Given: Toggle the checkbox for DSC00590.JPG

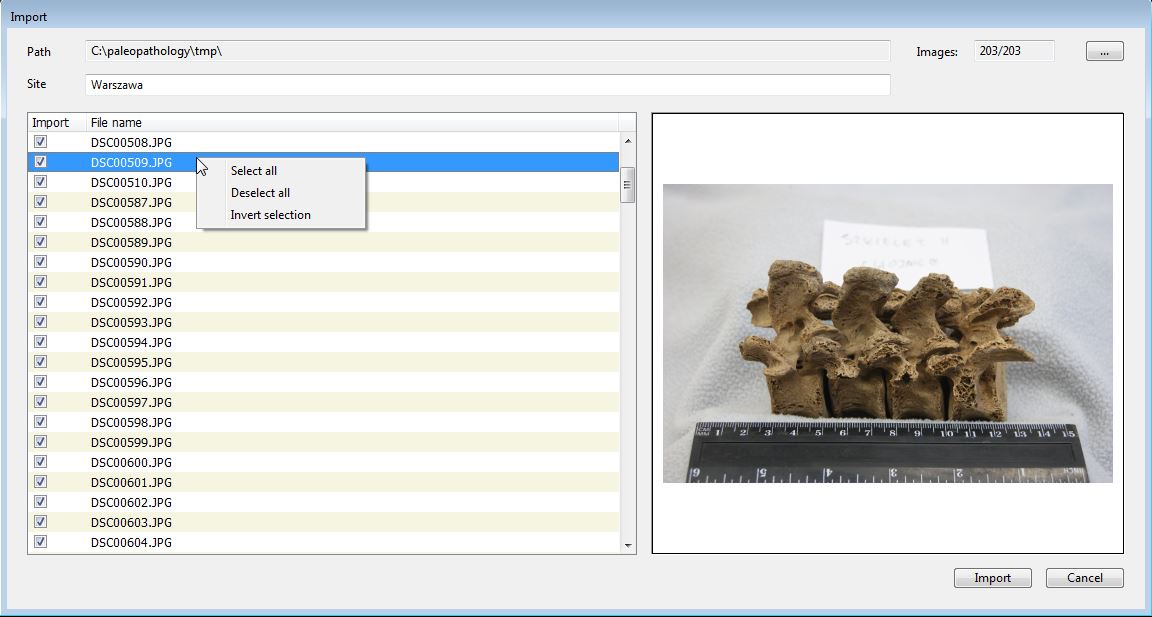Looking at the screenshot, I should (x=41, y=262).
